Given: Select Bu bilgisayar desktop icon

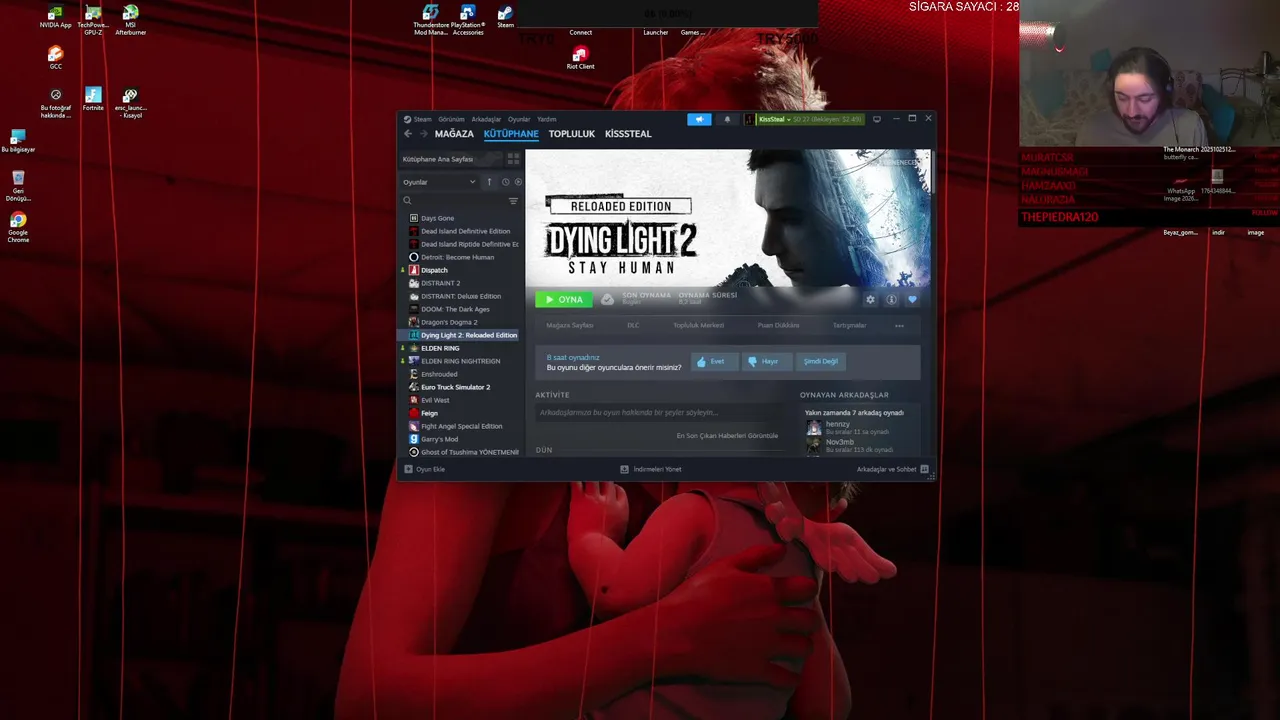Looking at the screenshot, I should click(x=18, y=141).
